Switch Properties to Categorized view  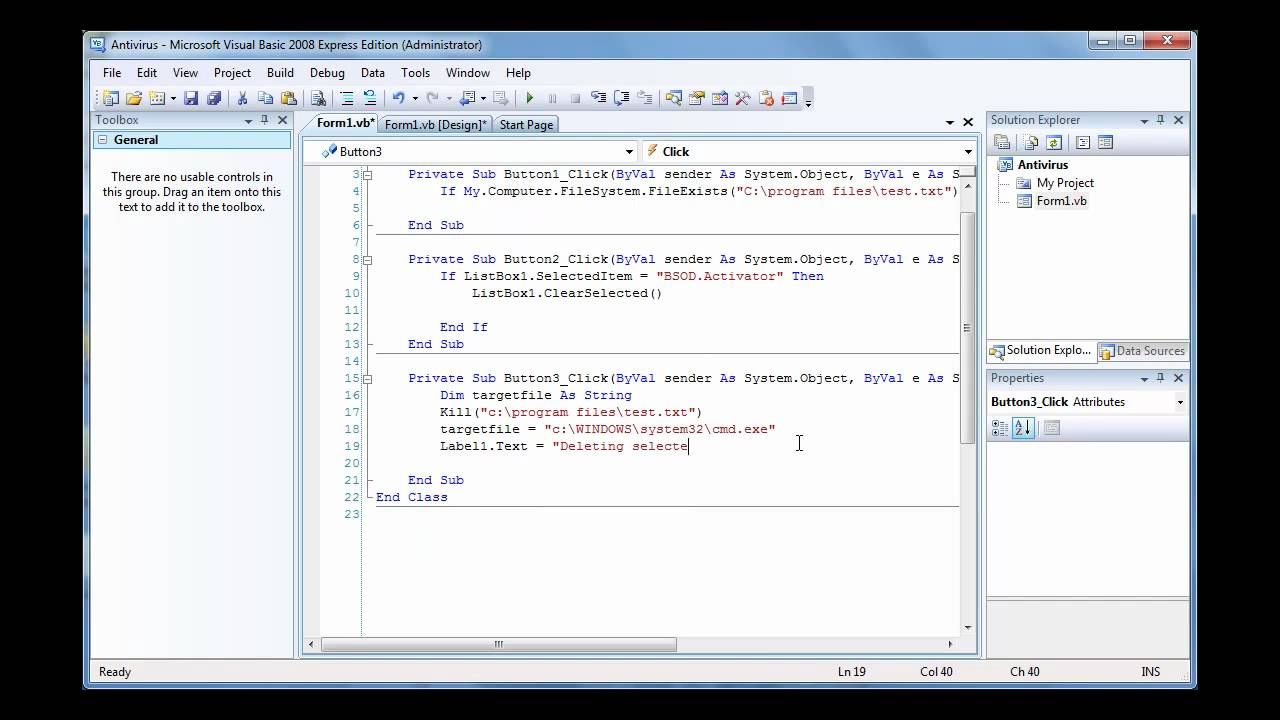tap(1000, 428)
